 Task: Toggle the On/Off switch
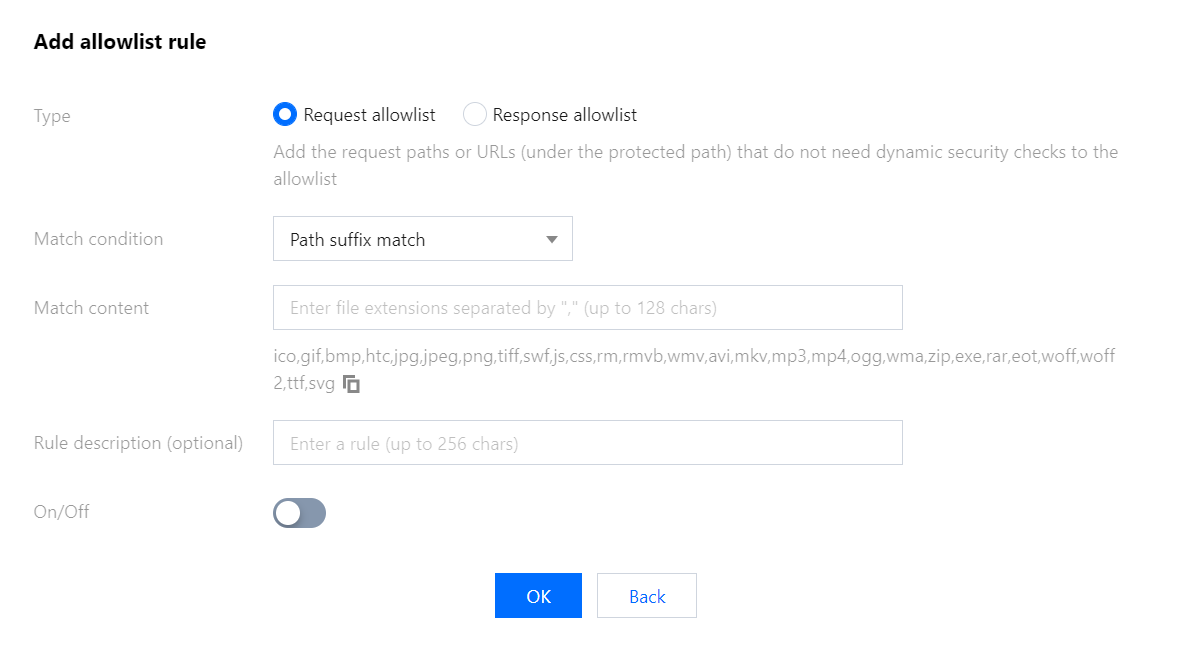(299, 513)
